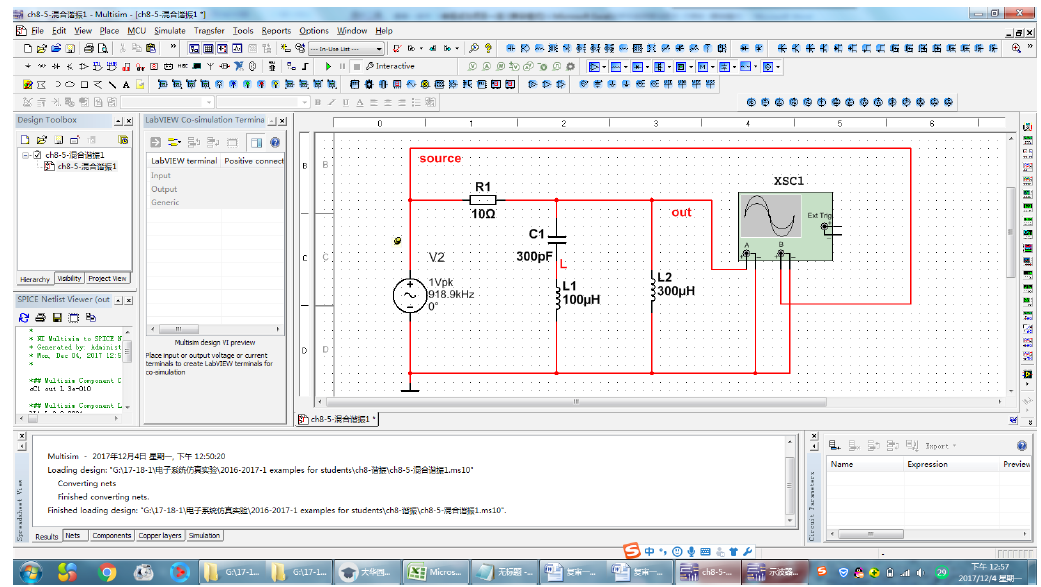Screen dimensions: 1041x587
Task: Open the Nets tab in spreadsheet view
Action: point(73,535)
